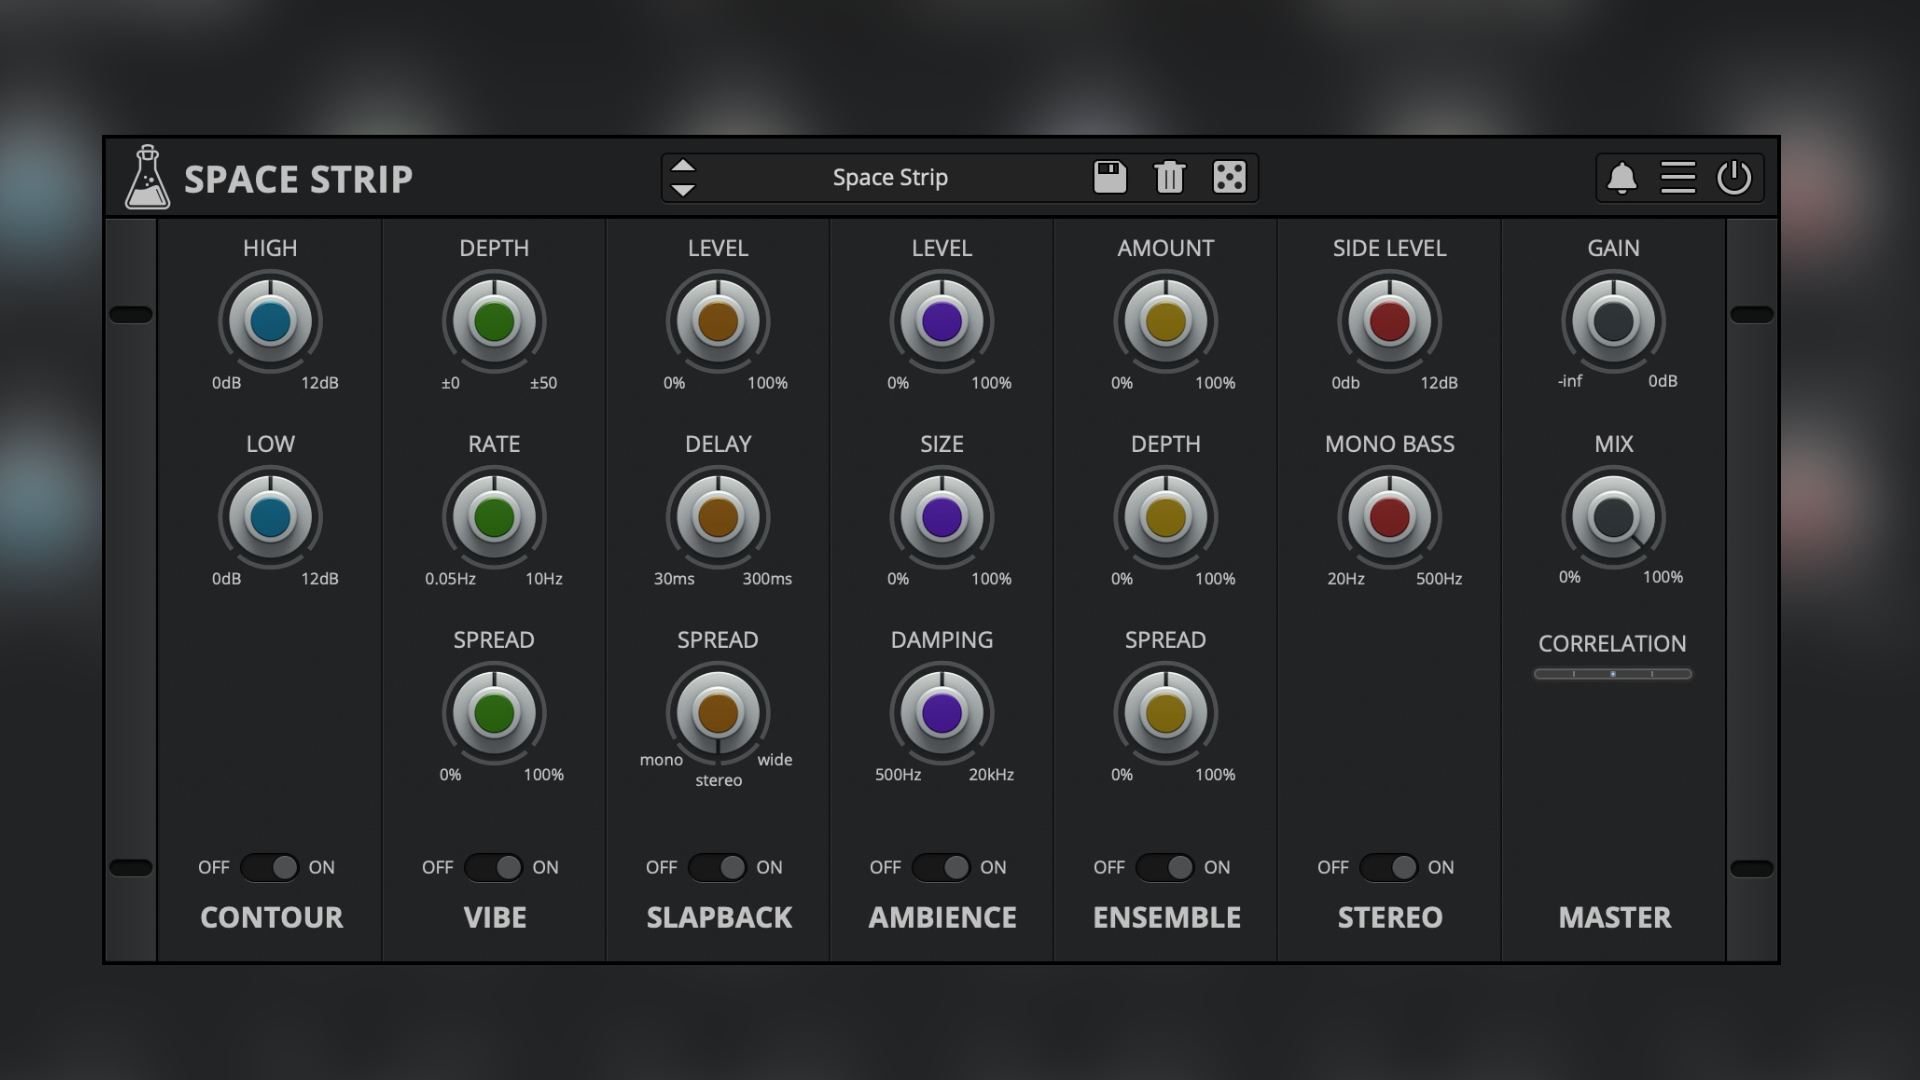This screenshot has width=1920, height=1080.
Task: Select the previous preset with the up arrow
Action: pyautogui.click(x=683, y=165)
